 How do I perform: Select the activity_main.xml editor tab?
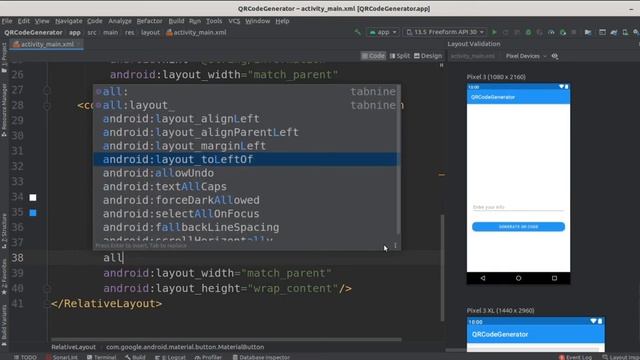[x=47, y=44]
